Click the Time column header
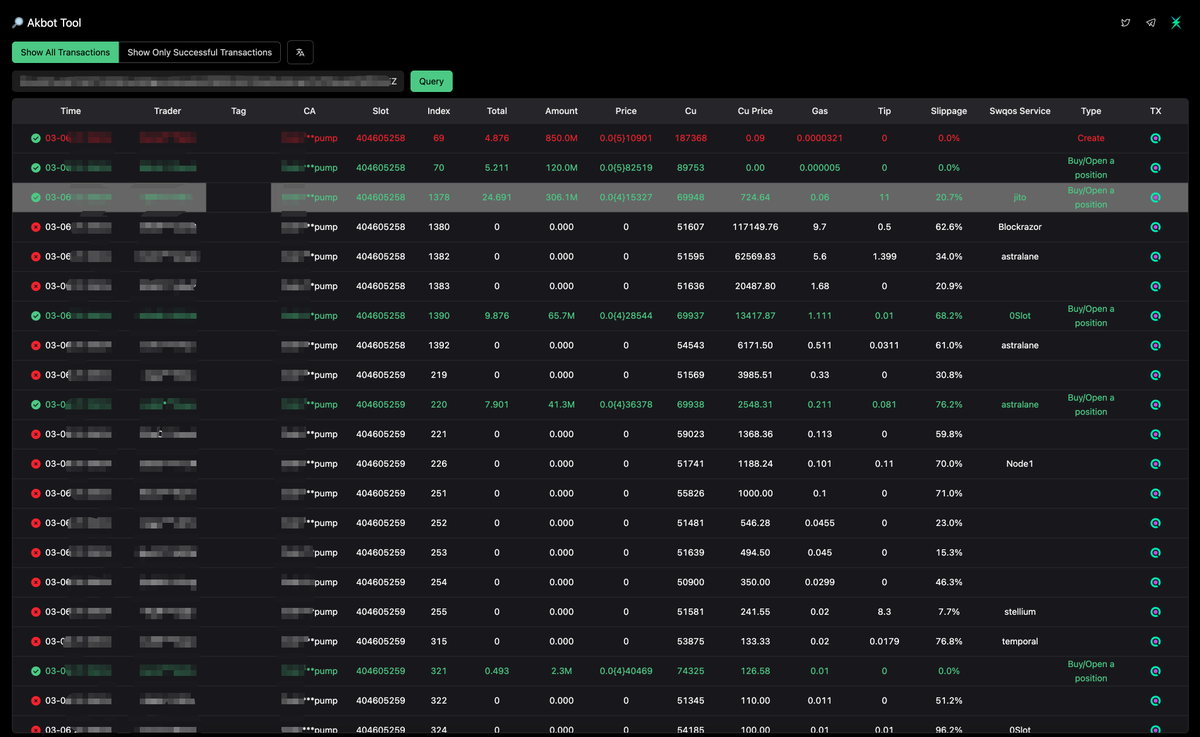This screenshot has height=737, width=1200. 71,111
